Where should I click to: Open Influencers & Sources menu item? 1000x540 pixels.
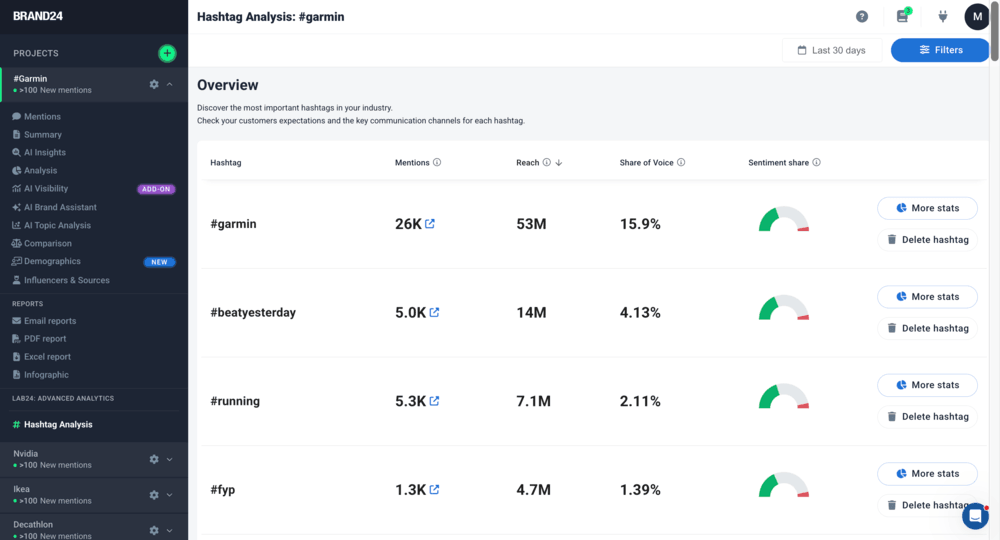(x=66, y=280)
